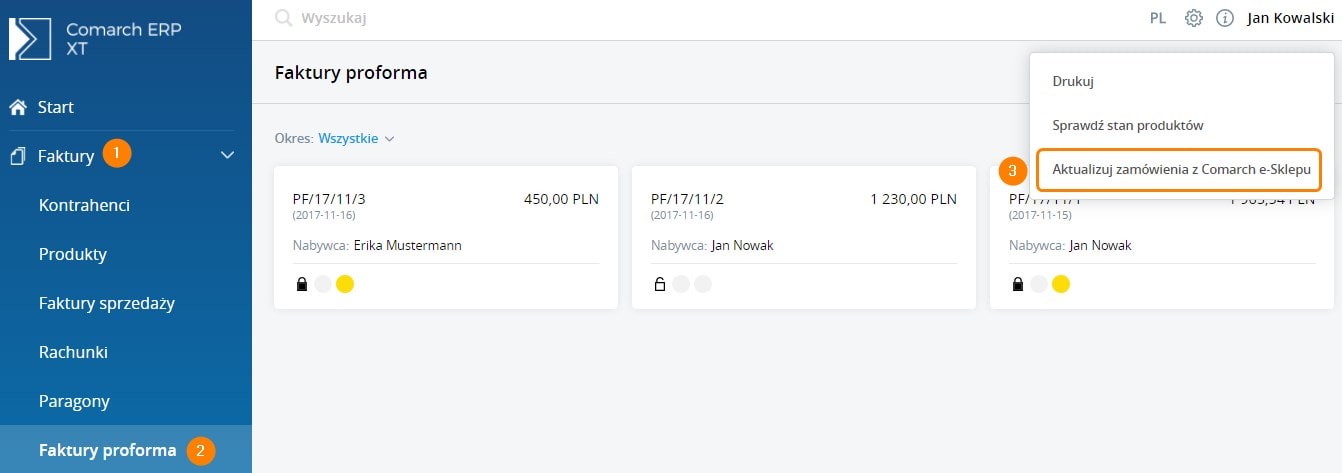Click the info circle icon in header
Viewport: 1342px width, 473px height.
(1224, 18)
